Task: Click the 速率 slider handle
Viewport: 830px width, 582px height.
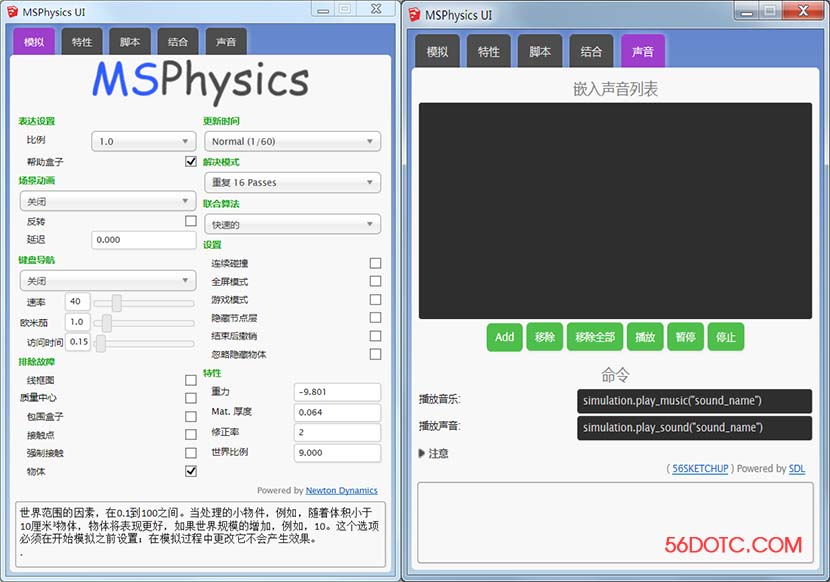Action: click(x=117, y=302)
